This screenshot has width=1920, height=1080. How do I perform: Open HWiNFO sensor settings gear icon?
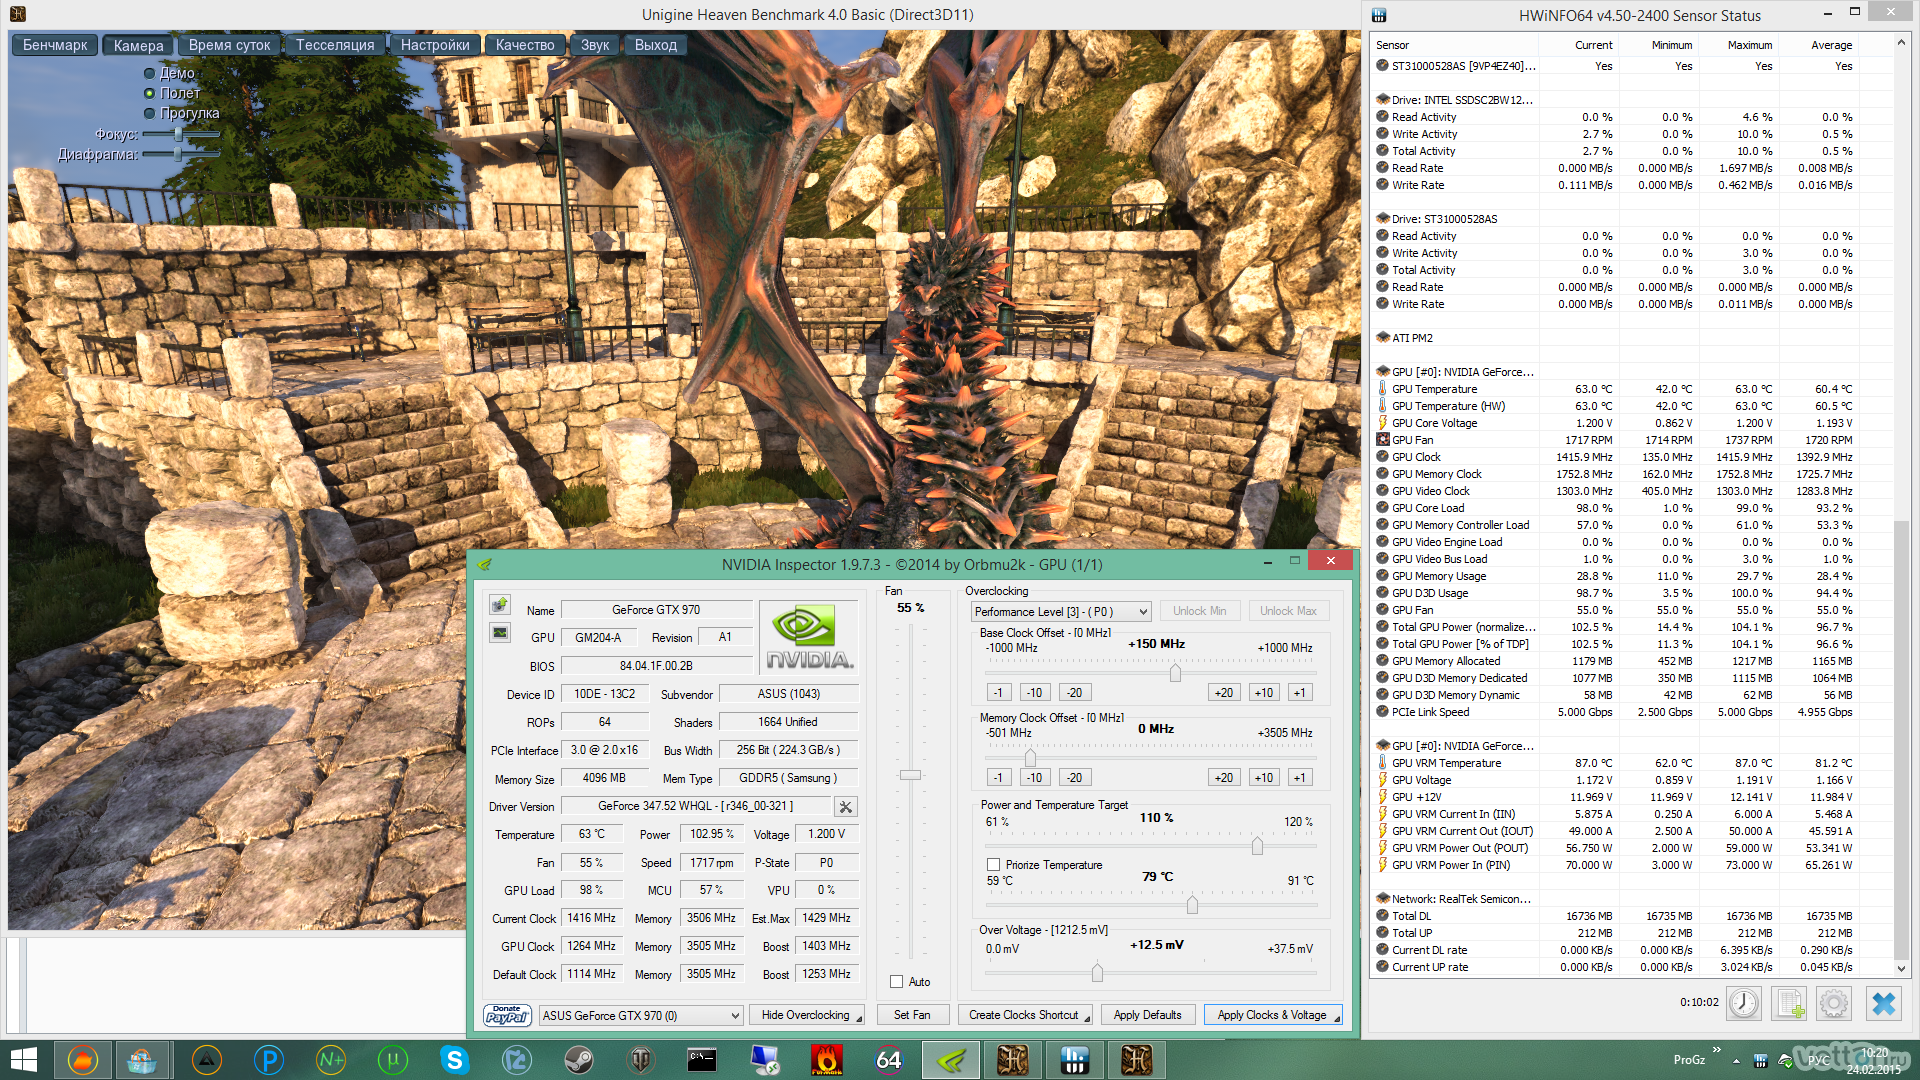point(1834,1003)
